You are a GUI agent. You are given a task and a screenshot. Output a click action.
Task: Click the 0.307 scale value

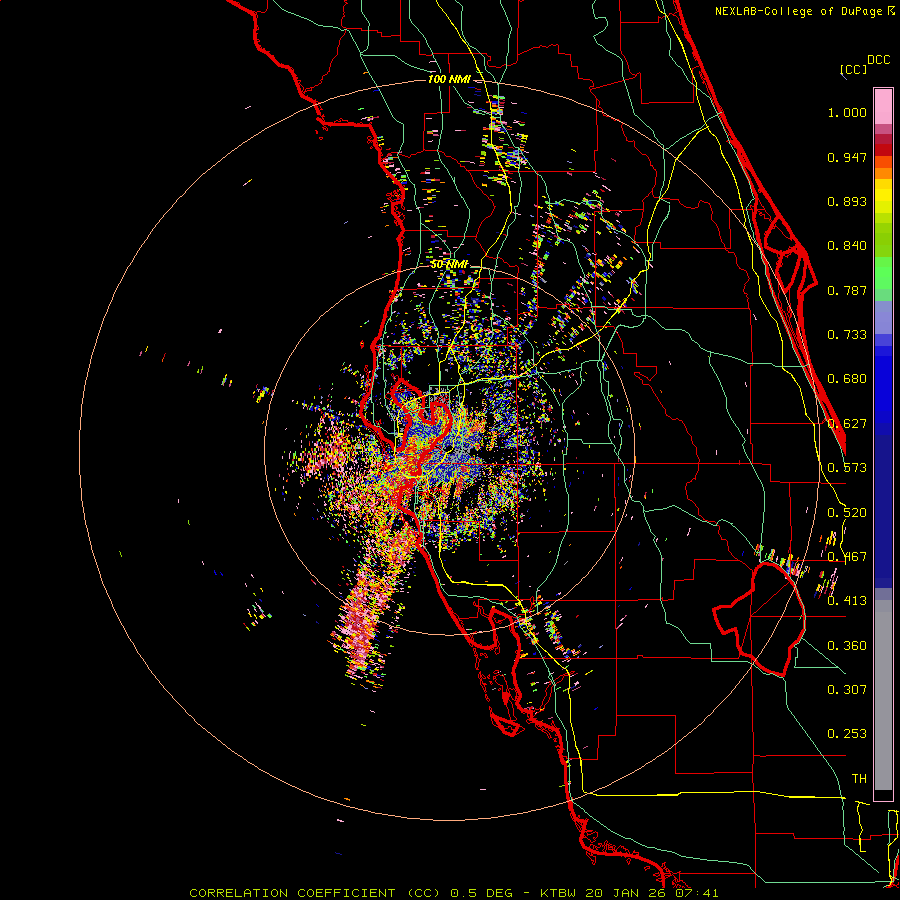[847, 690]
